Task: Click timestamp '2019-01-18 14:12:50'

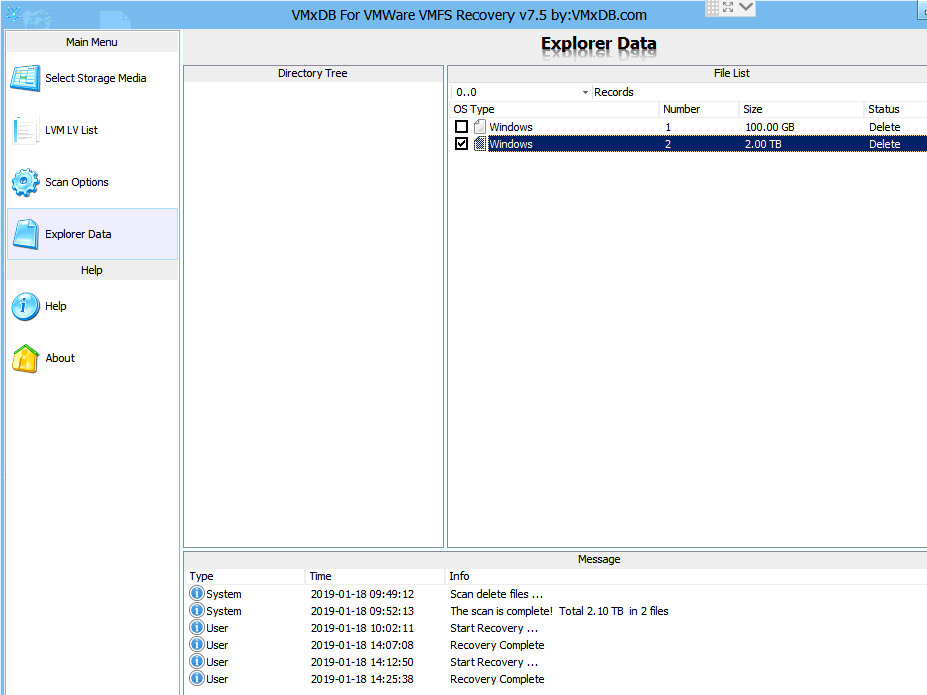Action: [x=362, y=662]
